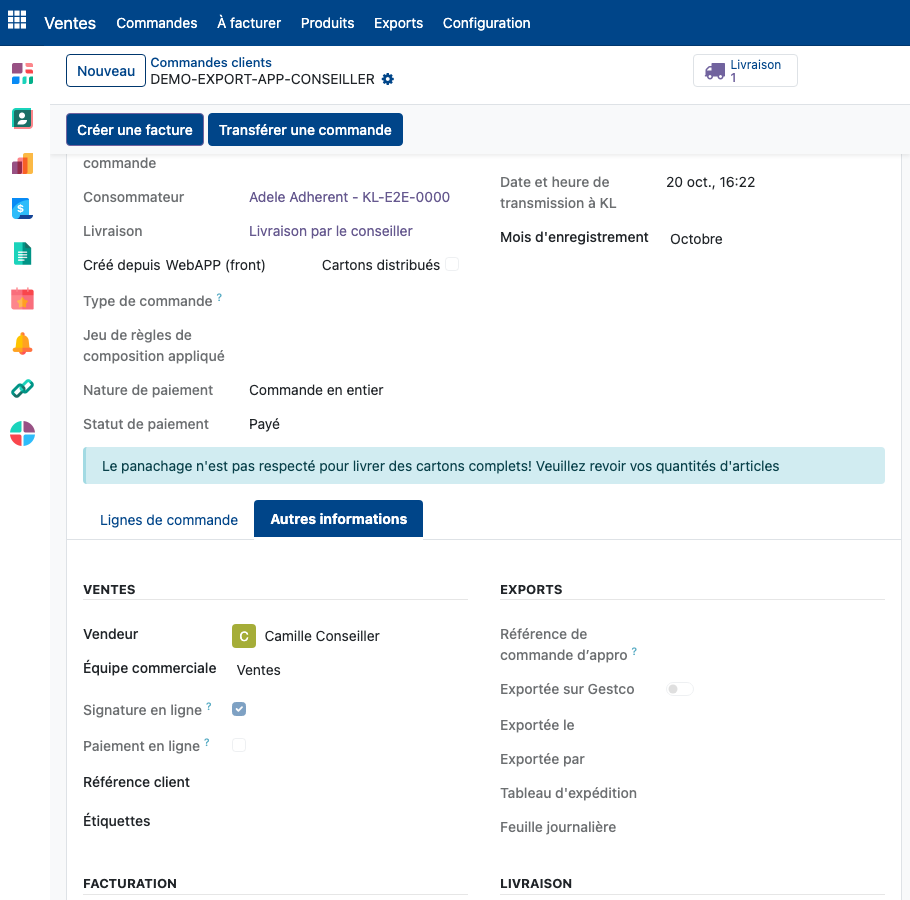Open the Contacts app icon in sidebar
The width and height of the screenshot is (910, 900).
click(23, 118)
